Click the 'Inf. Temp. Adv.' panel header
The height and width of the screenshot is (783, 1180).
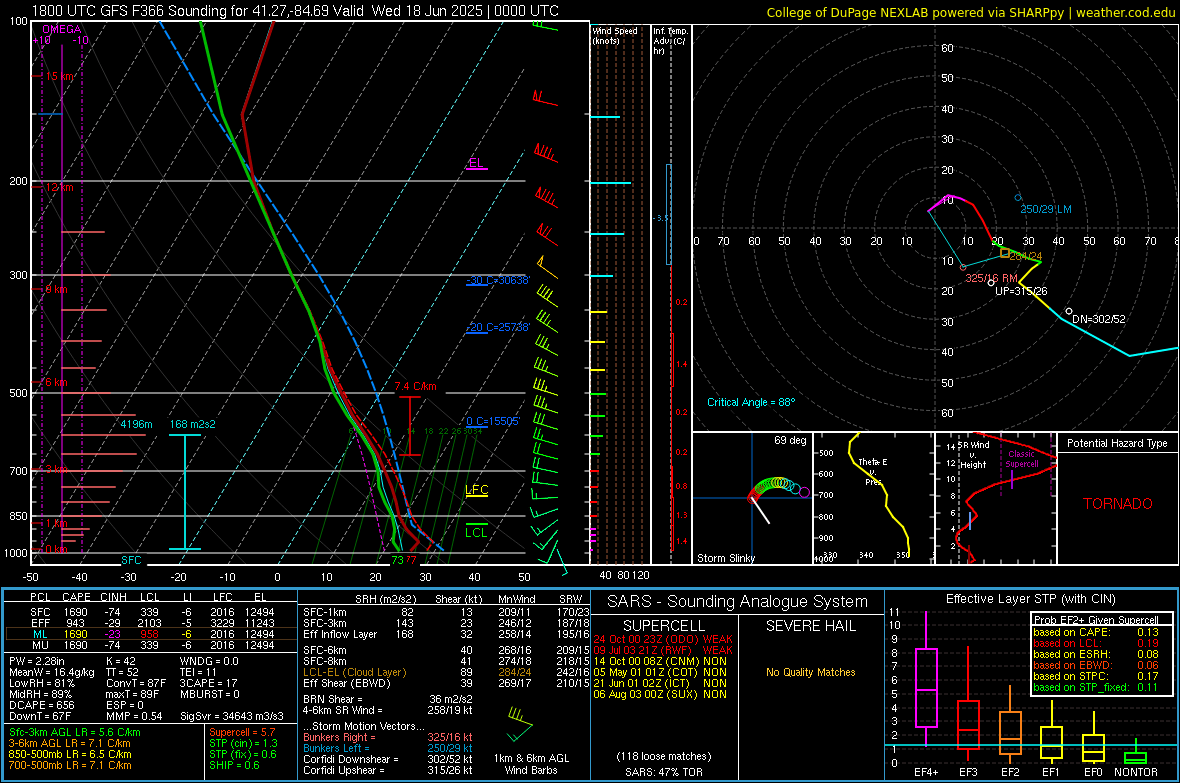click(x=671, y=41)
